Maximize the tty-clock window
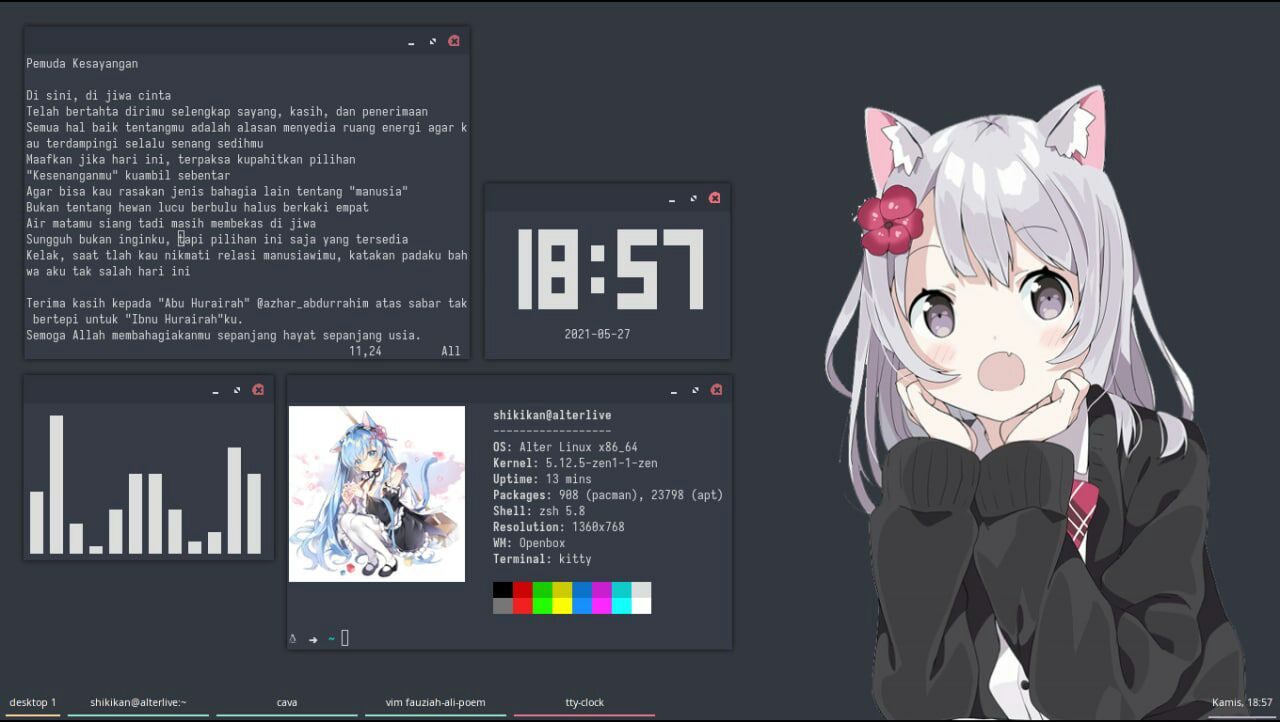Viewport: 1280px width, 722px height. click(694, 198)
